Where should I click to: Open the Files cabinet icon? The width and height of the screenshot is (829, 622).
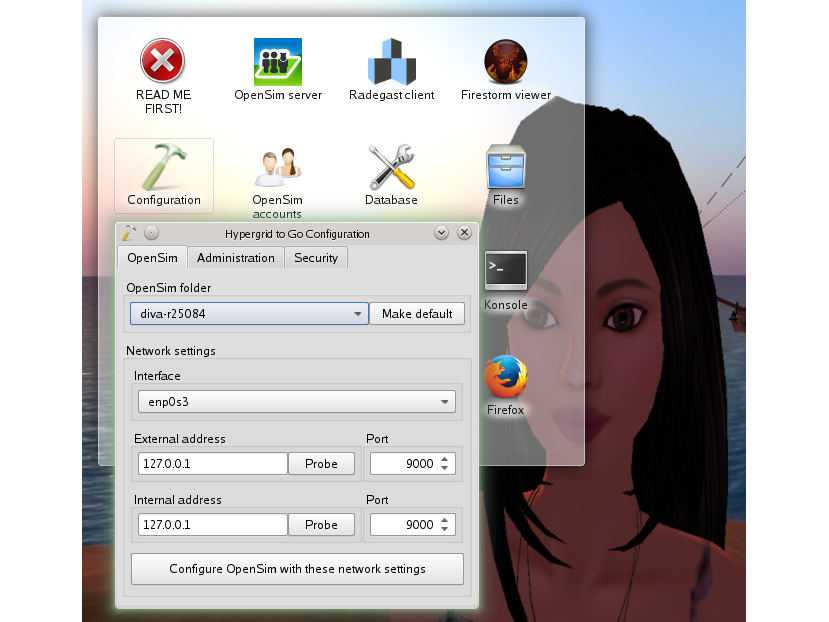506,167
